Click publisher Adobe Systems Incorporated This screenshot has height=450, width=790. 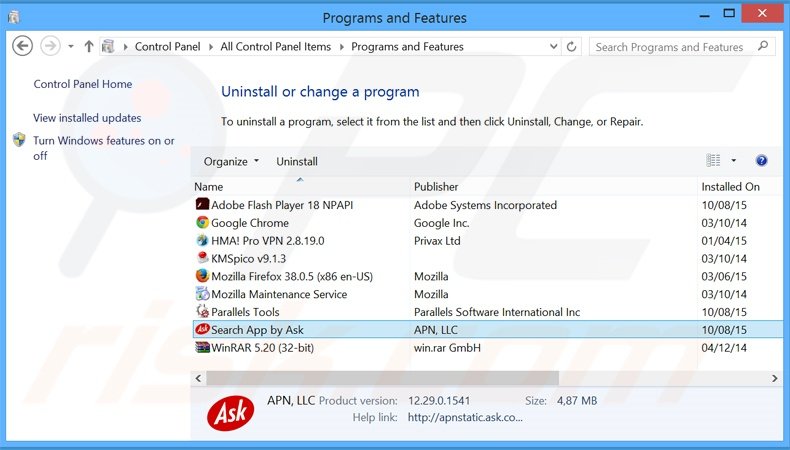(x=485, y=205)
